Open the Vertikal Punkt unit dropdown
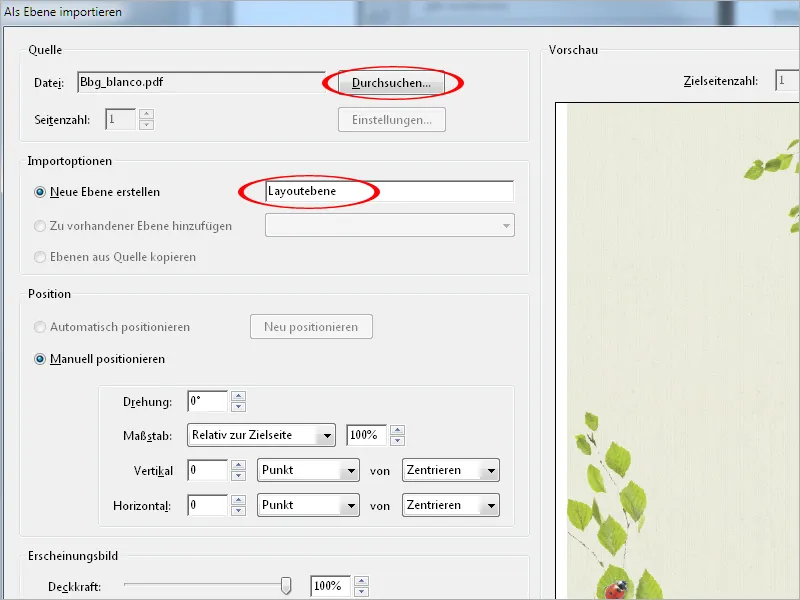 [308, 470]
